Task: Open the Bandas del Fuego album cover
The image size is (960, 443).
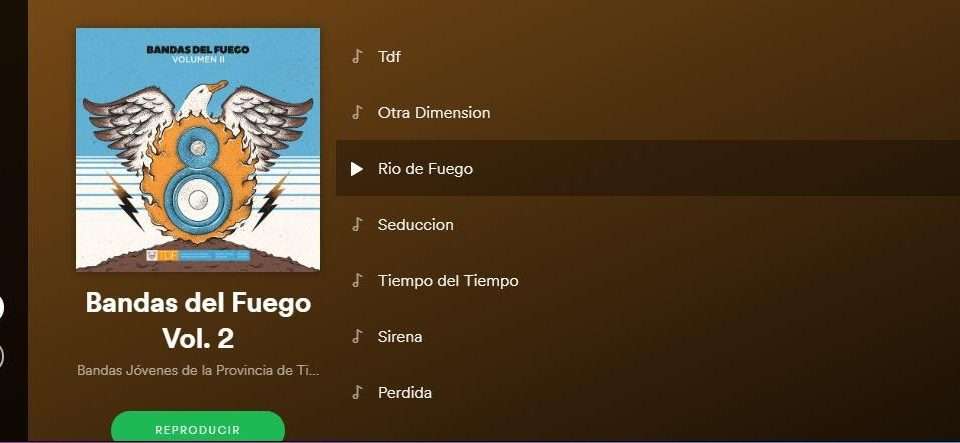Action: [198, 149]
